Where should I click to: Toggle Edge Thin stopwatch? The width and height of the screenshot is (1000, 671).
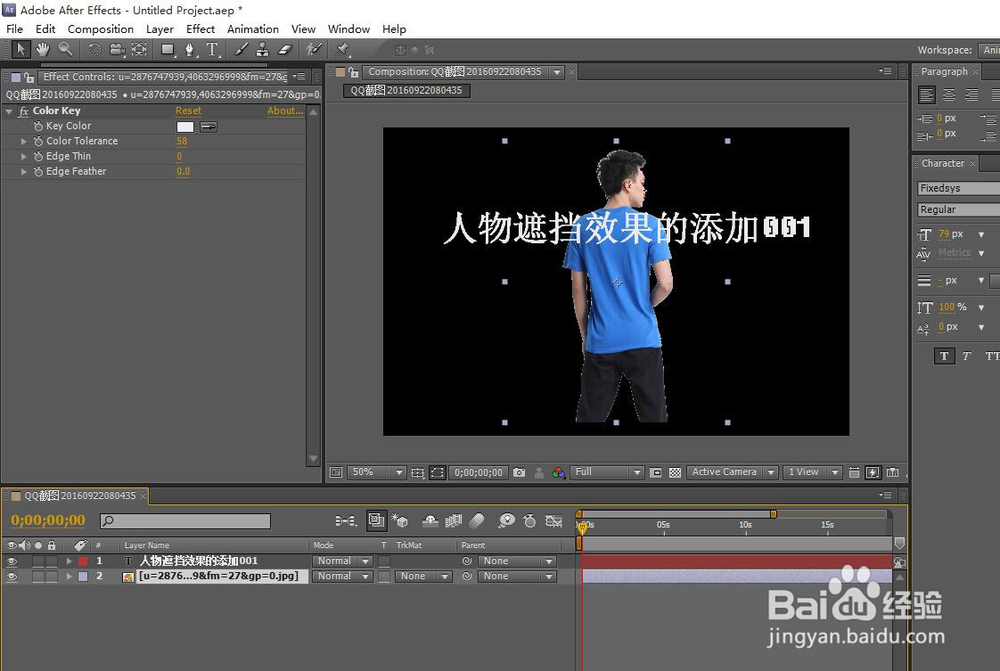38,156
